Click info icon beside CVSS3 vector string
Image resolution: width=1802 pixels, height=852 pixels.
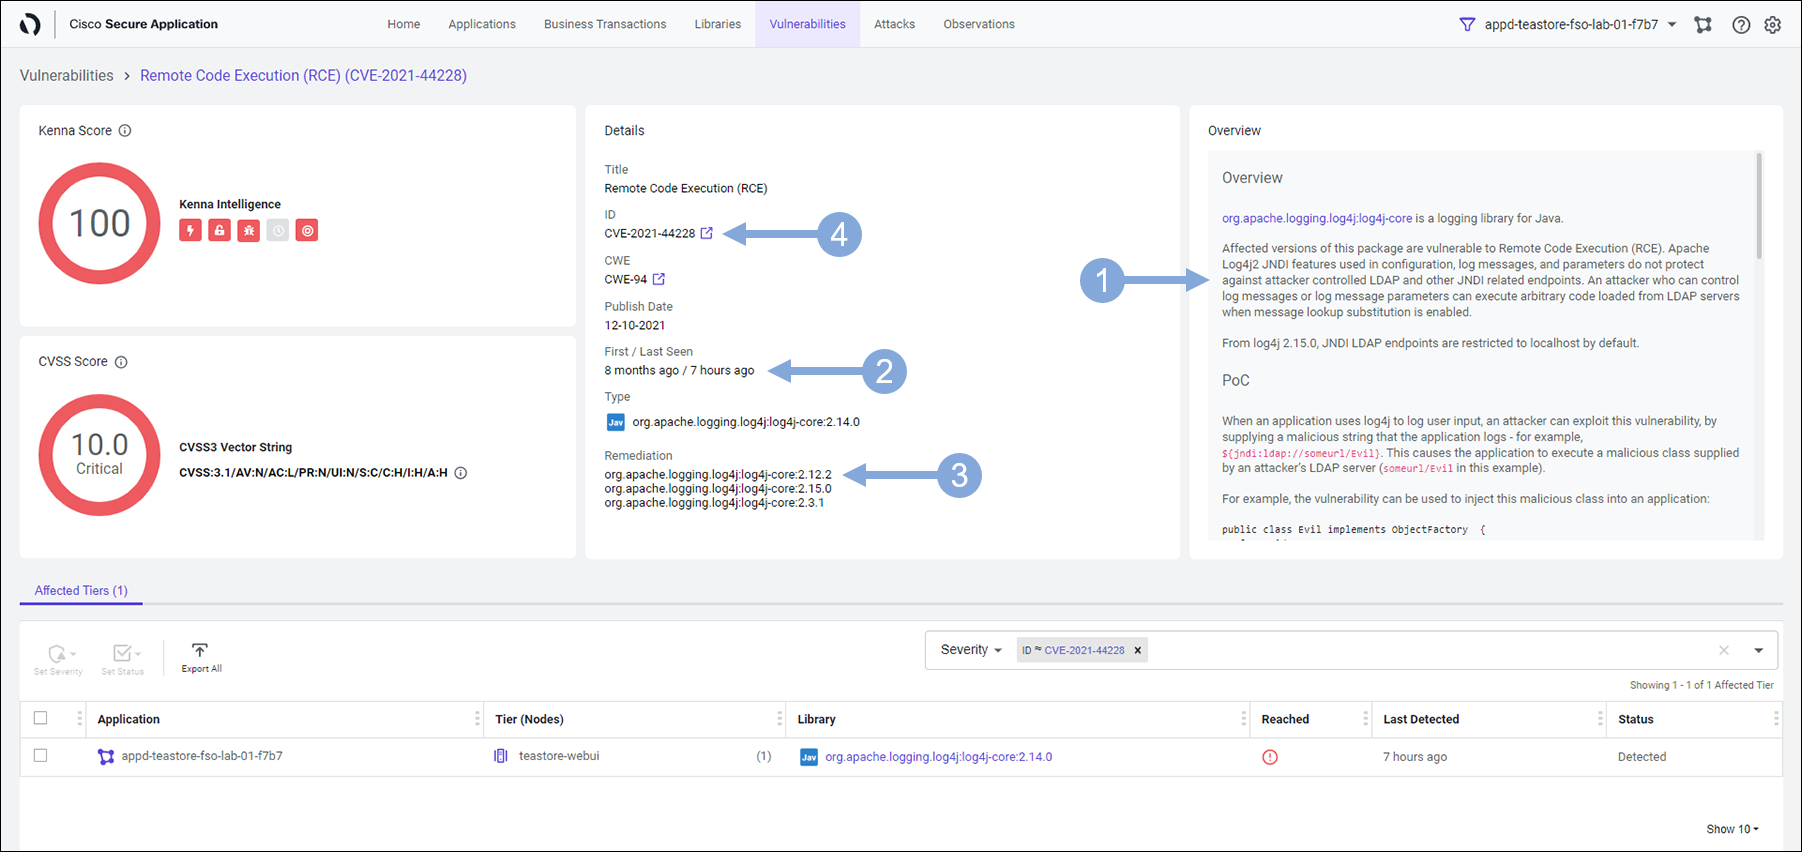click(461, 473)
